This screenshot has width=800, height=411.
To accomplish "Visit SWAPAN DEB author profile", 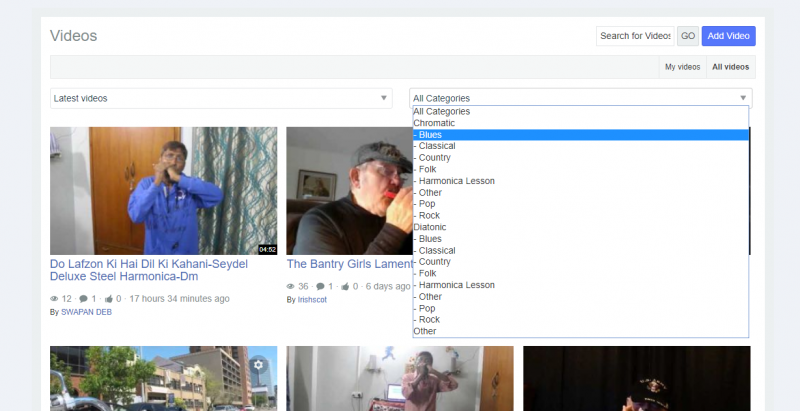I will pyautogui.click(x=86, y=312).
